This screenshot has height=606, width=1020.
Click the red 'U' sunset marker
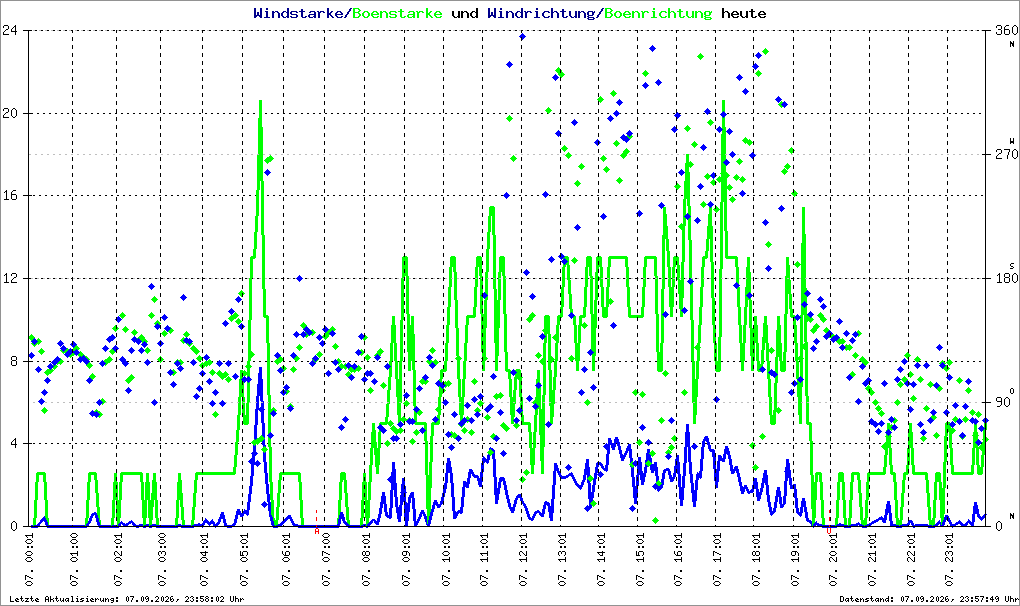829,531
